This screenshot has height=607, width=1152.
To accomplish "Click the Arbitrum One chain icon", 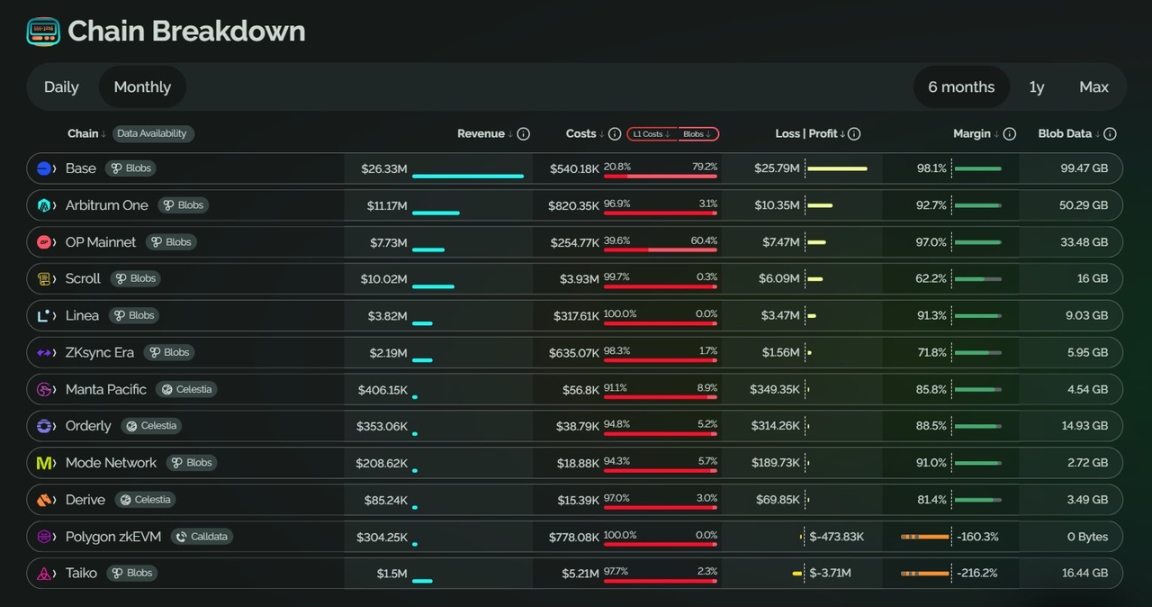I will pyautogui.click(x=45, y=206).
